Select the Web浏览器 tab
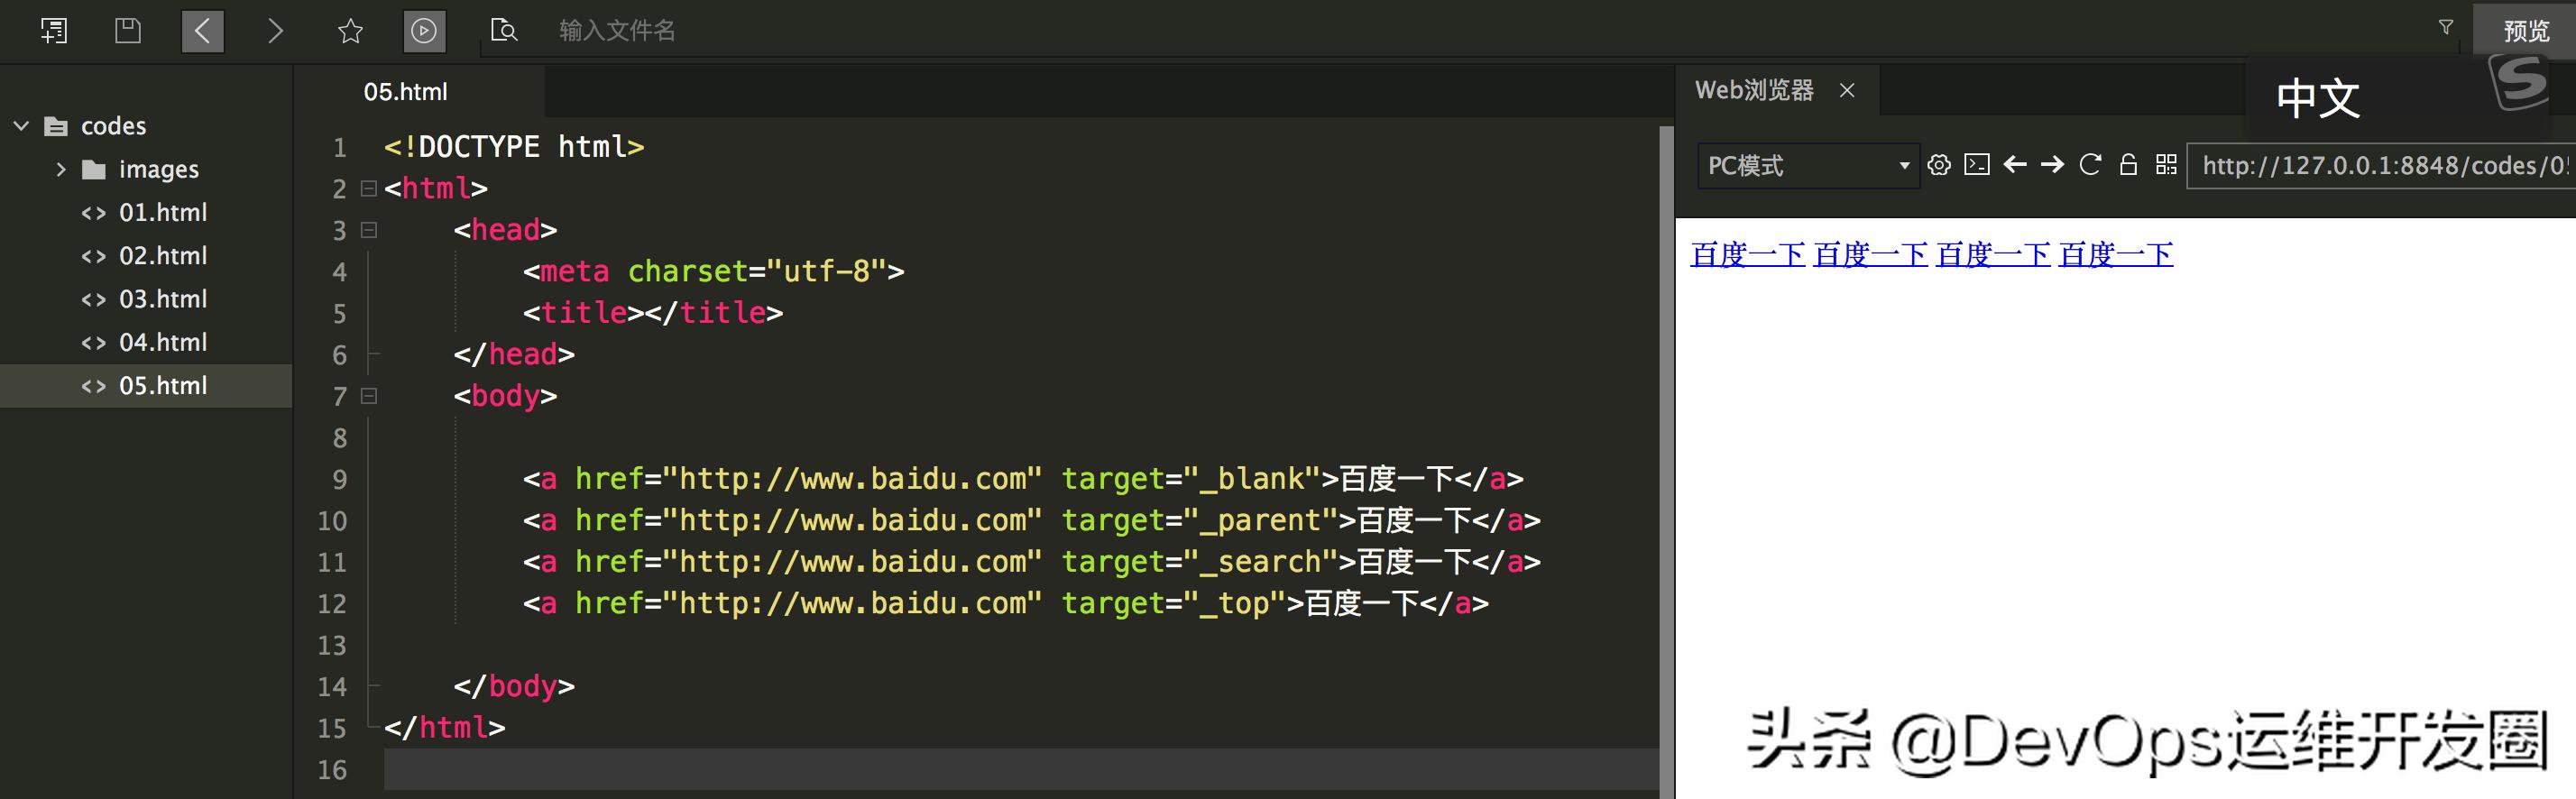 [x=1755, y=90]
